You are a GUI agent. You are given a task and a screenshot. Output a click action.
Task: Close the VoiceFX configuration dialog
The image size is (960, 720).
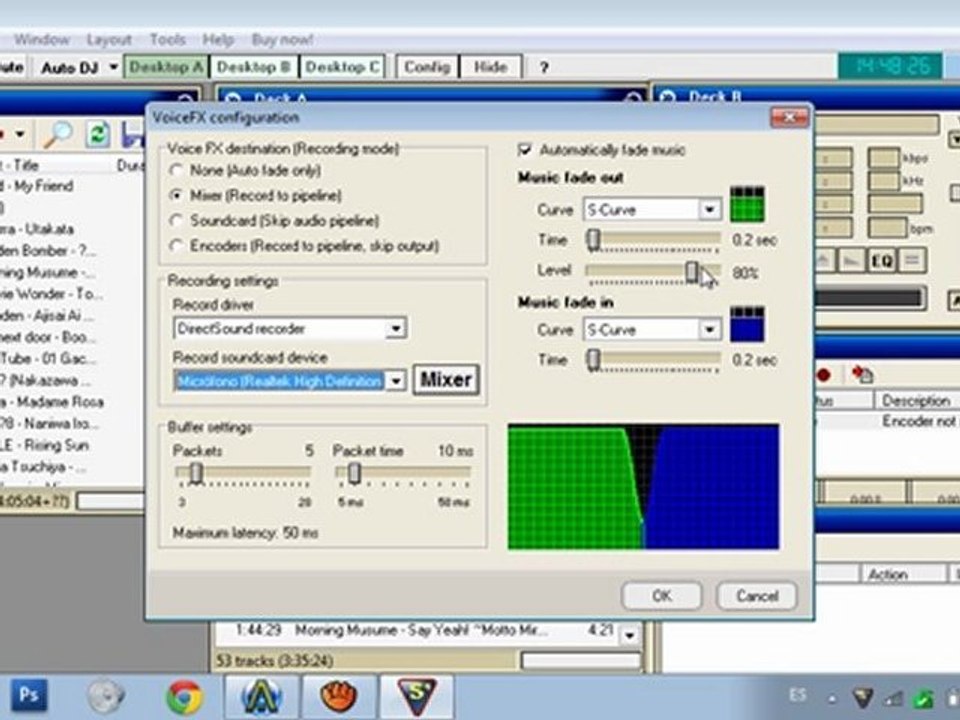pyautogui.click(x=789, y=117)
